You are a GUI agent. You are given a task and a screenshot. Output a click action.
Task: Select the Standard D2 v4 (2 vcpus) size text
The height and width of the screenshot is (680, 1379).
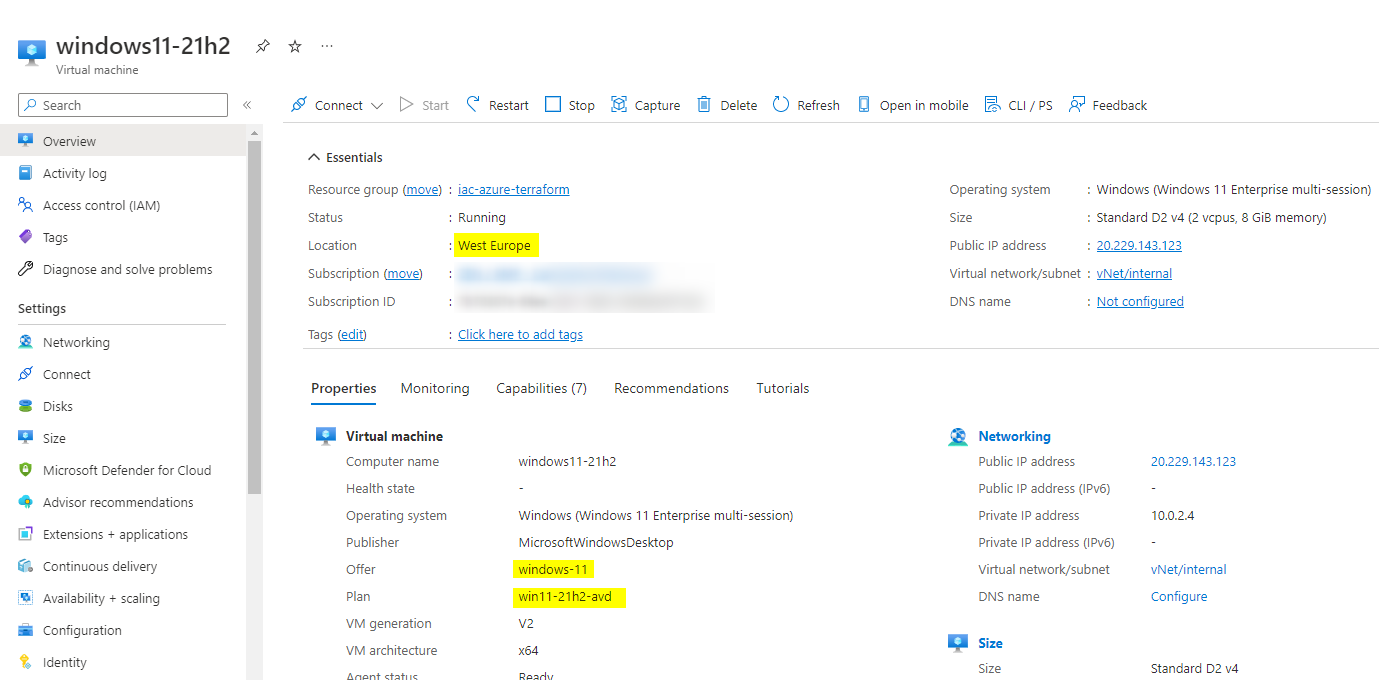coord(1212,217)
